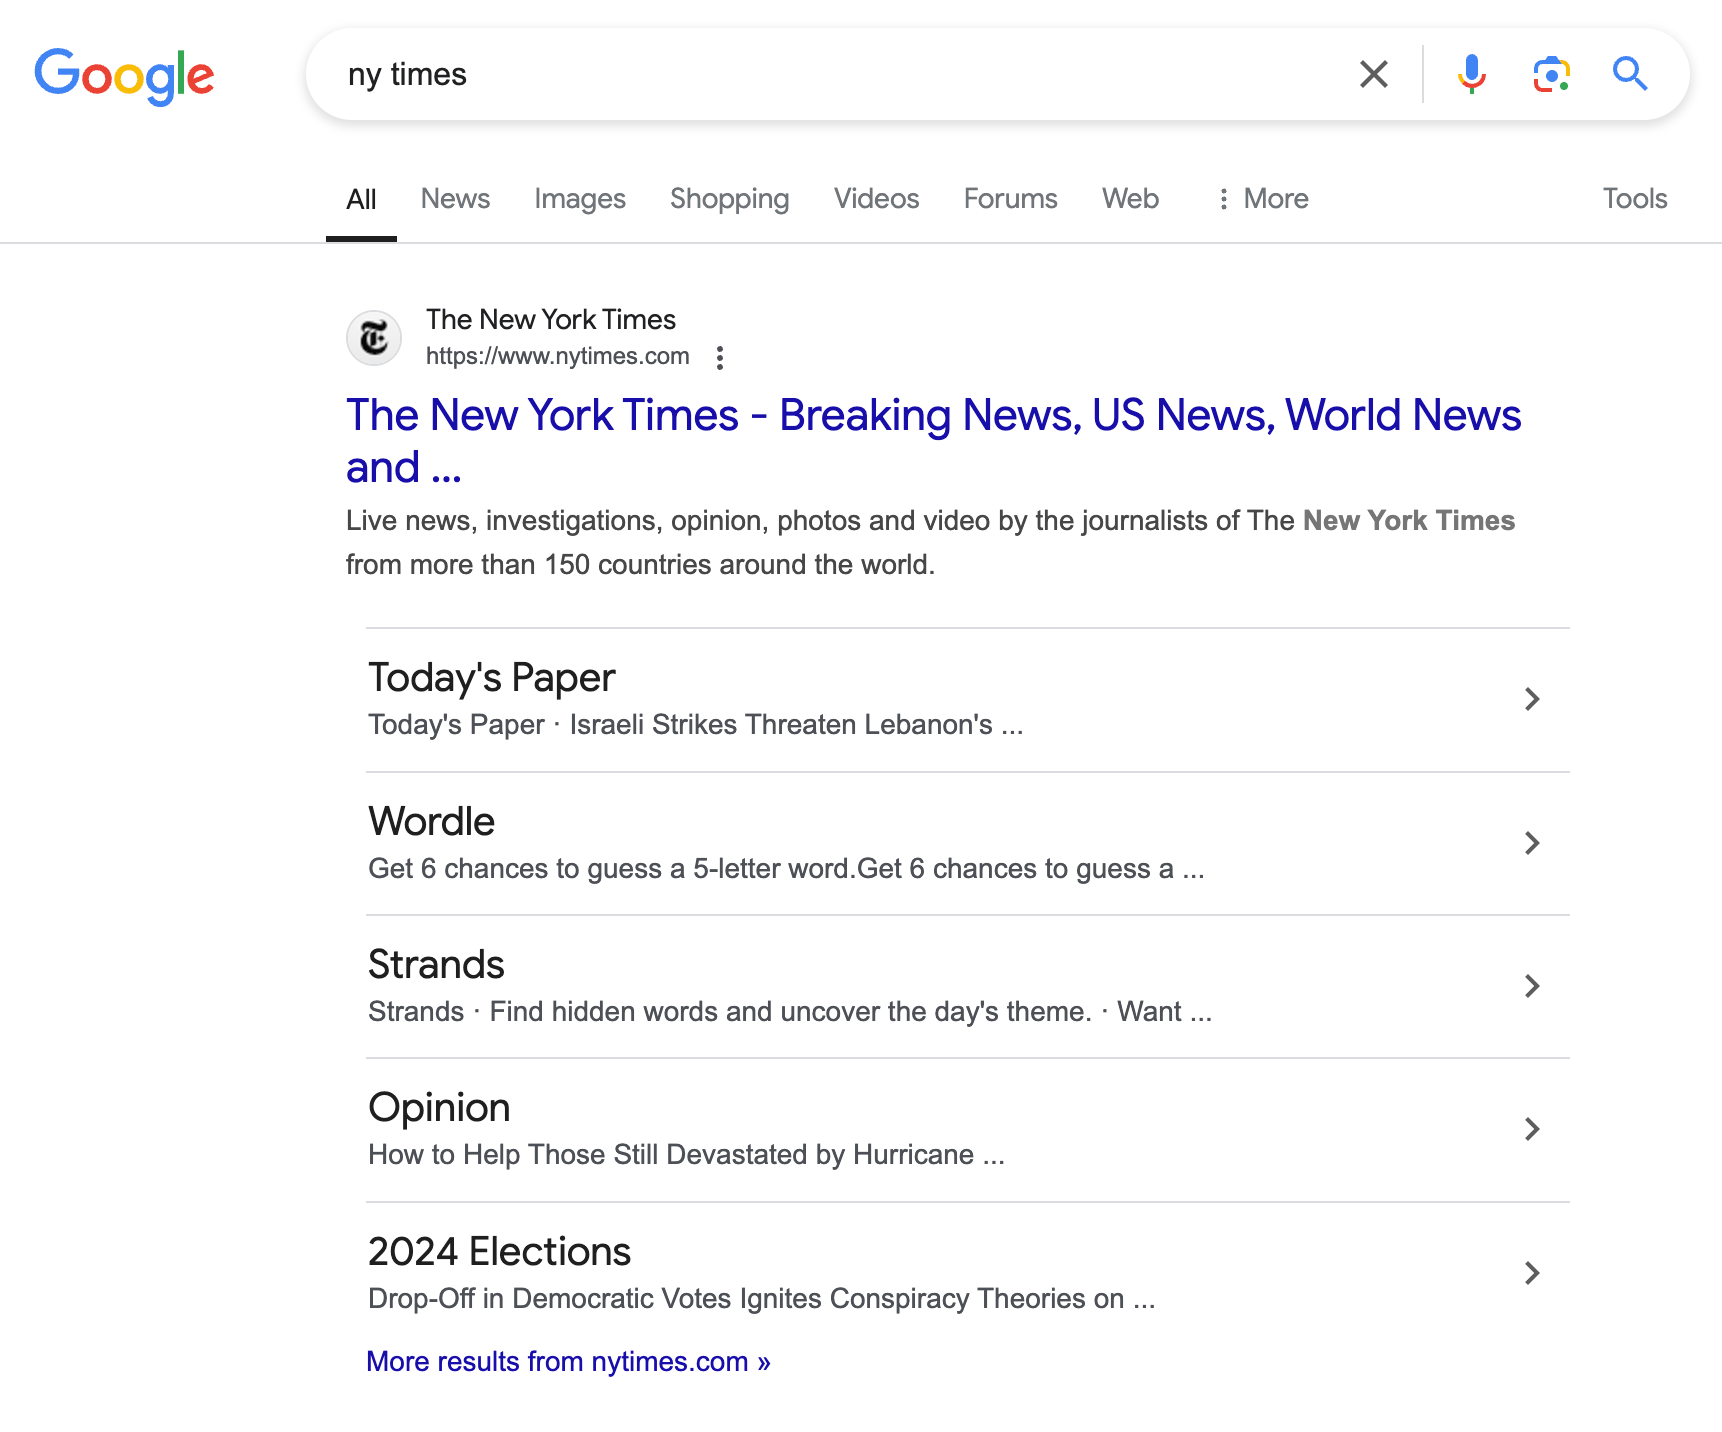This screenshot has height=1432, width=1722.
Task: Click the chevron on the Strands row
Action: (1532, 986)
